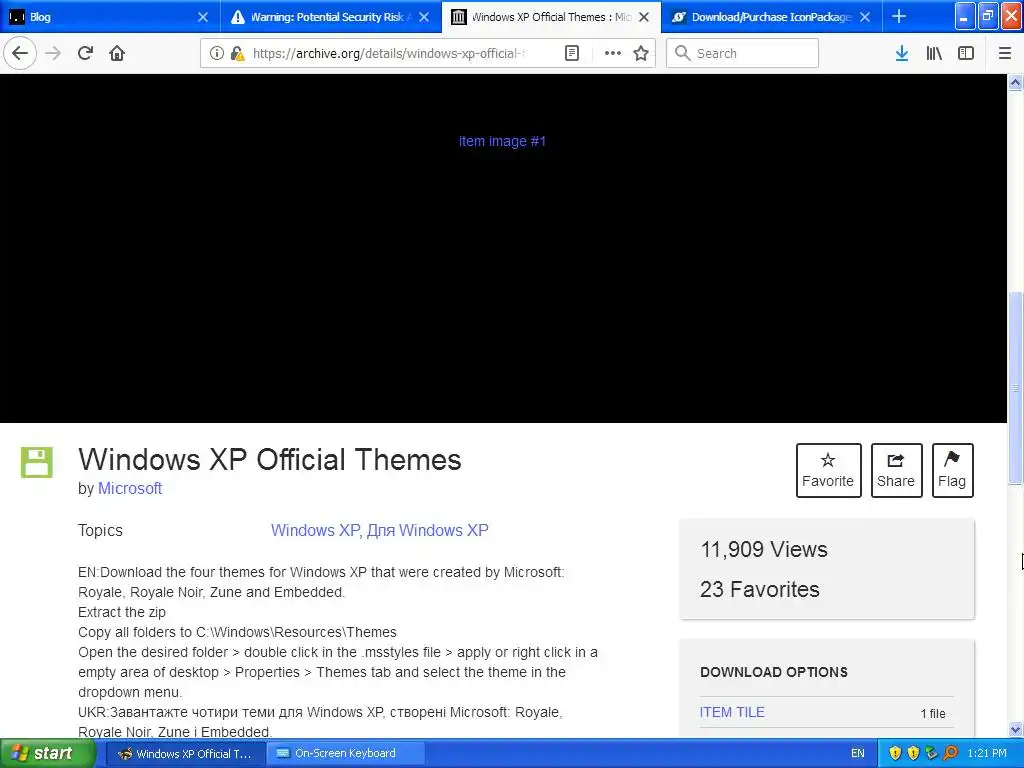Viewport: 1024px width, 768px height.
Task: Open the ITEM TILE download option
Action: pyautogui.click(x=732, y=712)
